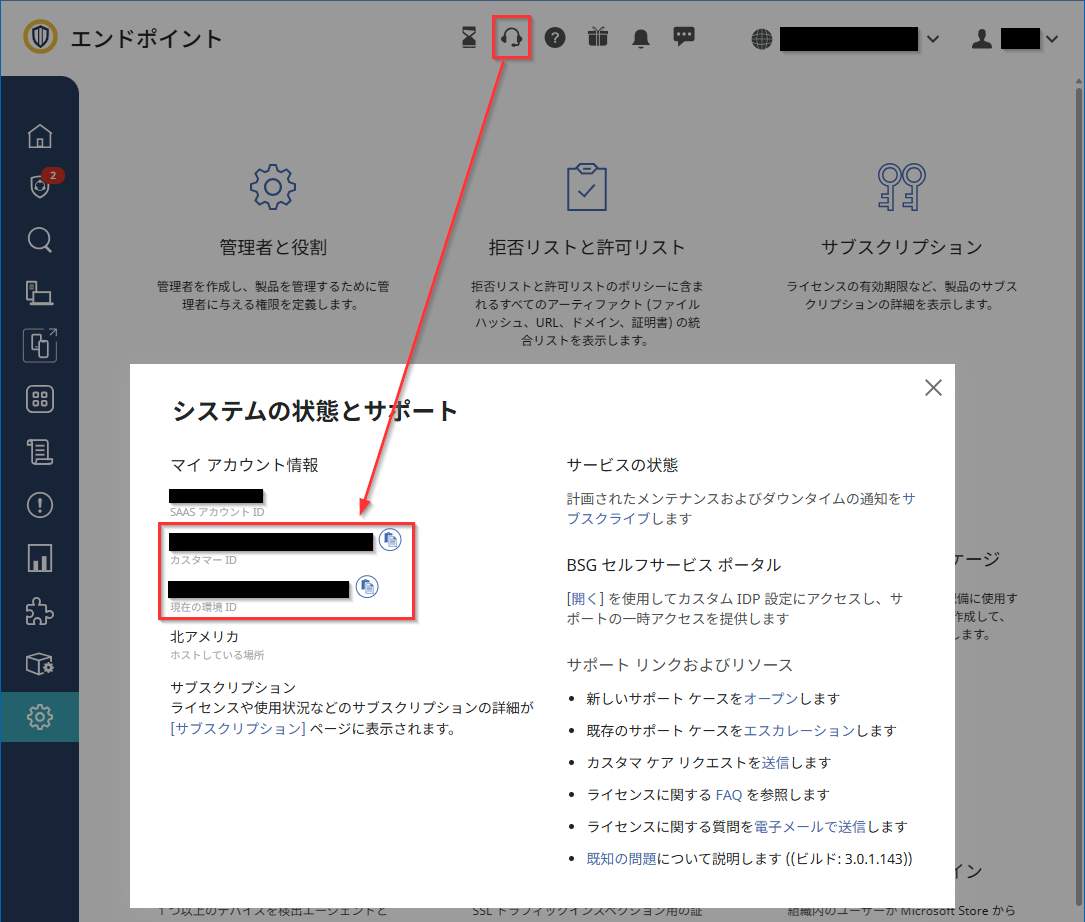Click the globe icon in the top bar

[762, 39]
